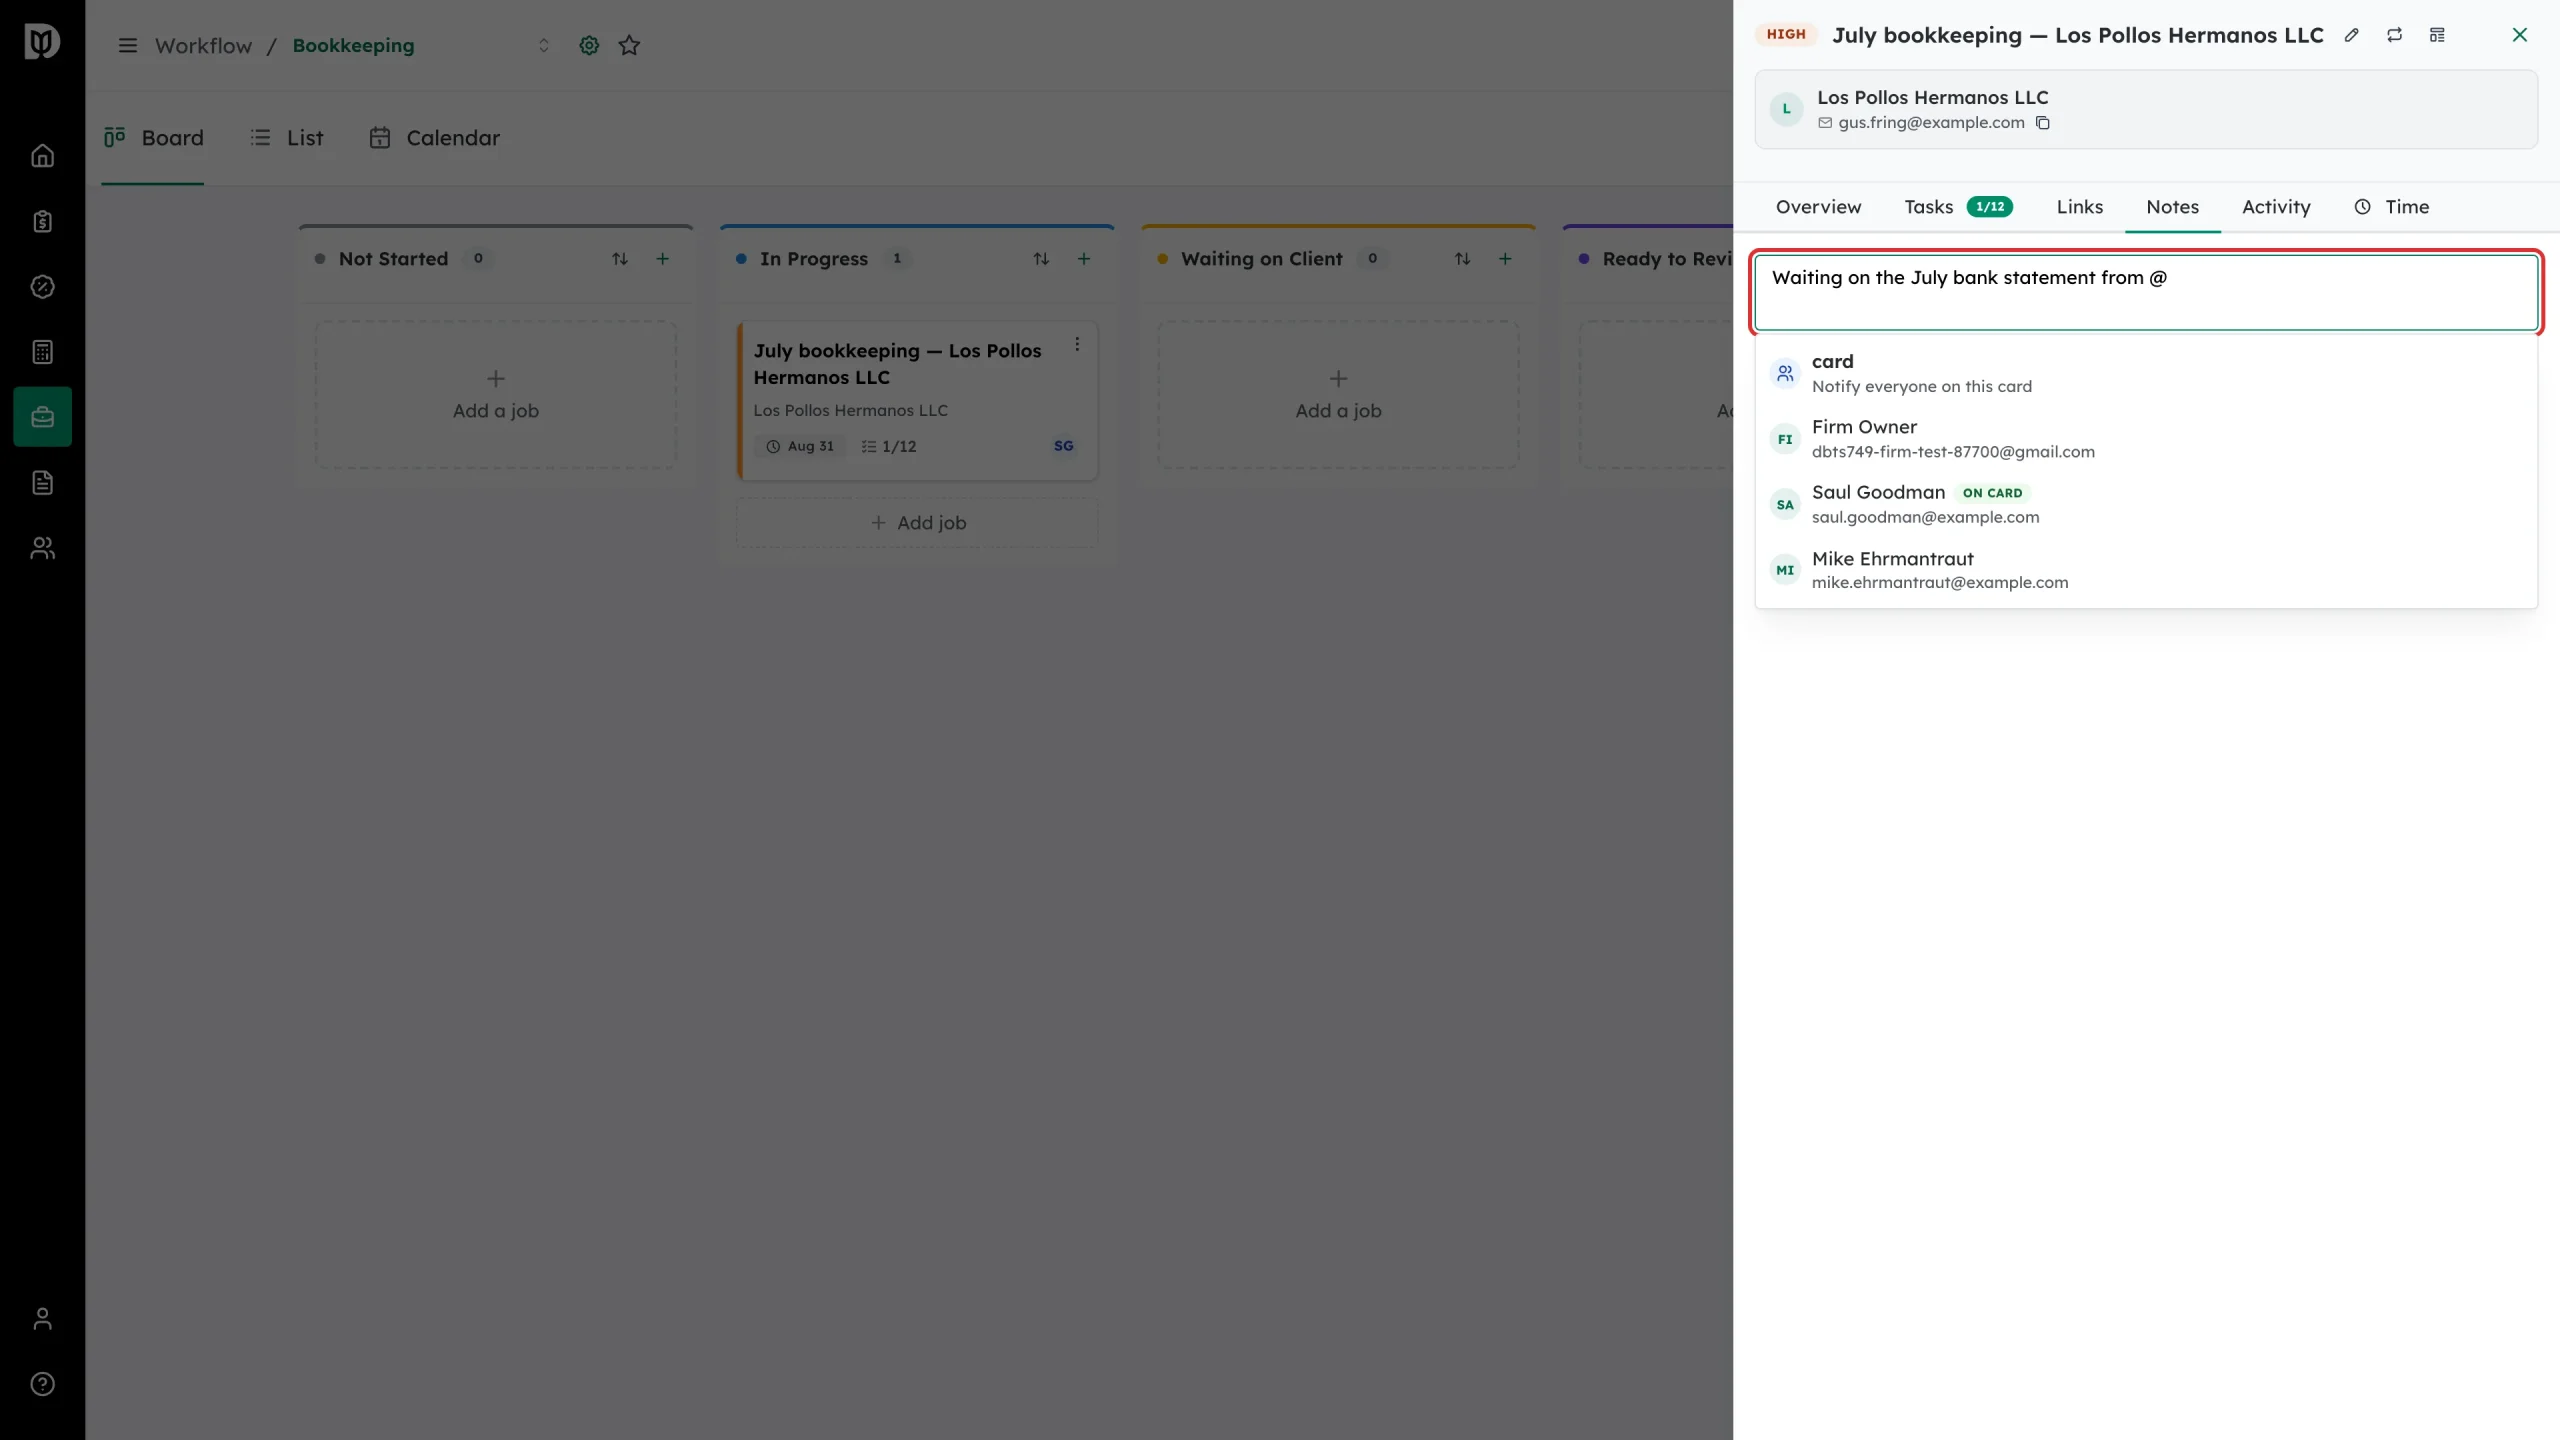The width and height of the screenshot is (2560, 1440).
Task: Toggle the hamburger sidebar menu
Action: pyautogui.click(x=127, y=45)
